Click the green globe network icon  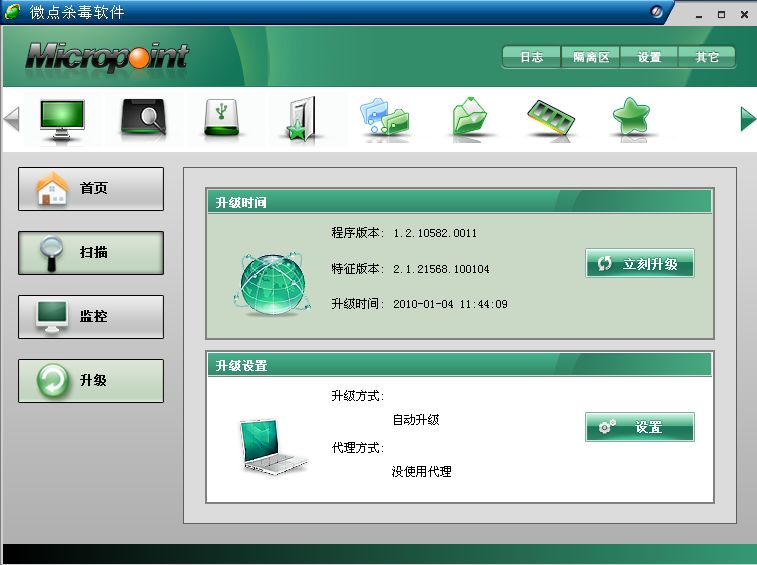(x=273, y=285)
